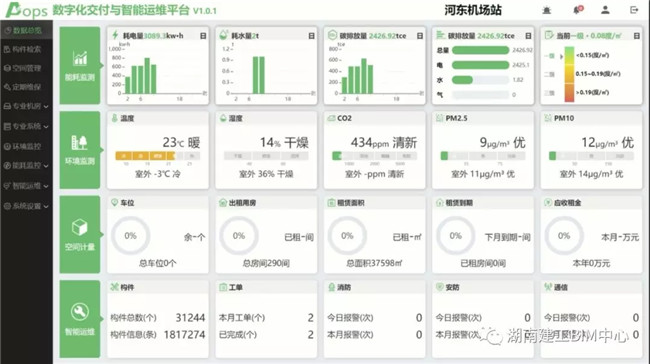The image size is (650, 364).
Task: Open the user profile icon
Action: (605, 10)
